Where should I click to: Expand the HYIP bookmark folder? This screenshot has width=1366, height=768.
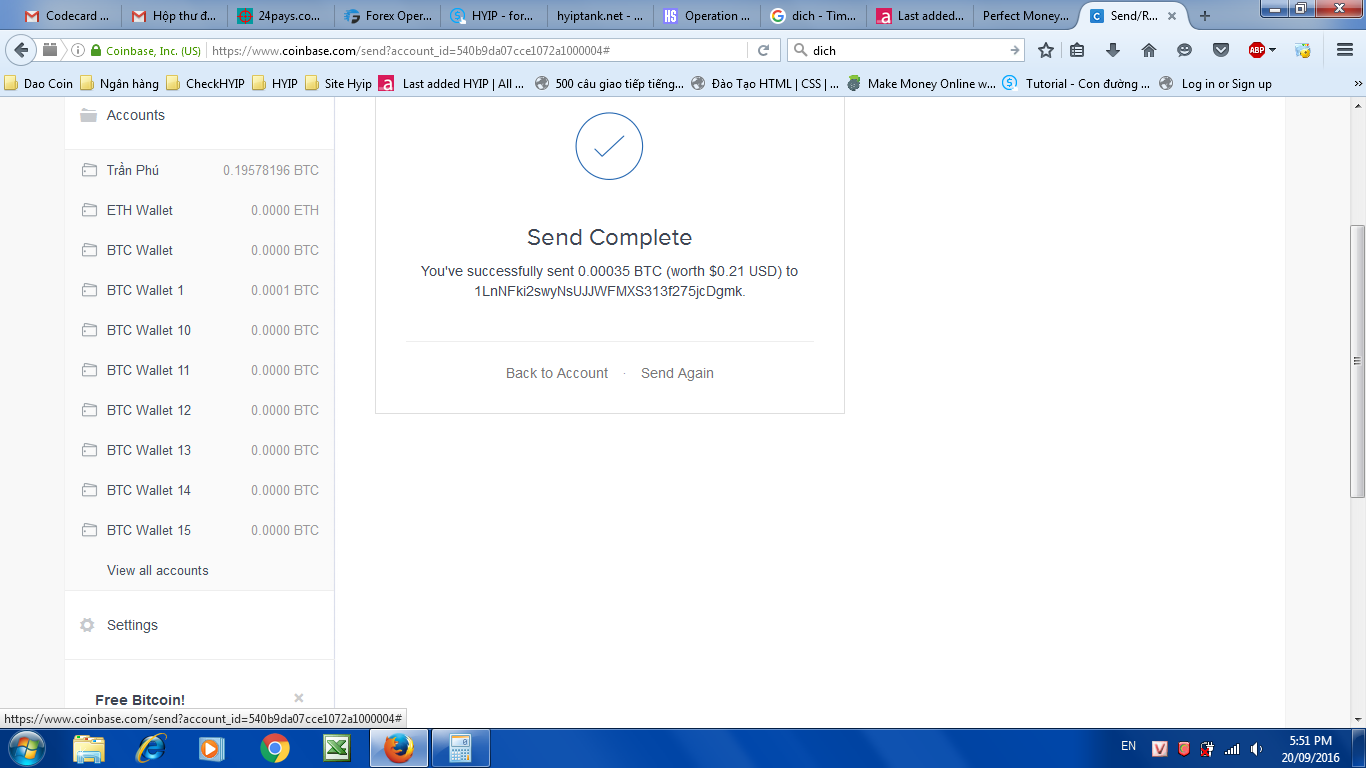274,84
